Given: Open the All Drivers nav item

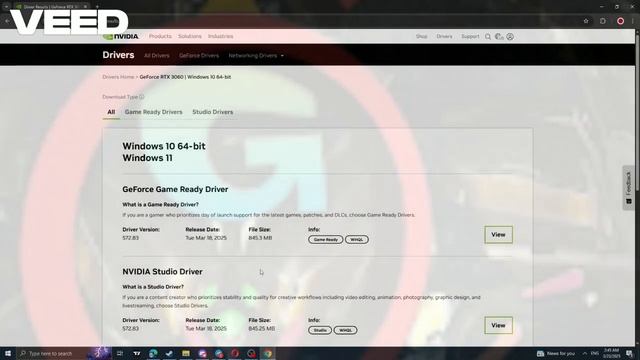Looking at the screenshot, I should click(x=157, y=56).
